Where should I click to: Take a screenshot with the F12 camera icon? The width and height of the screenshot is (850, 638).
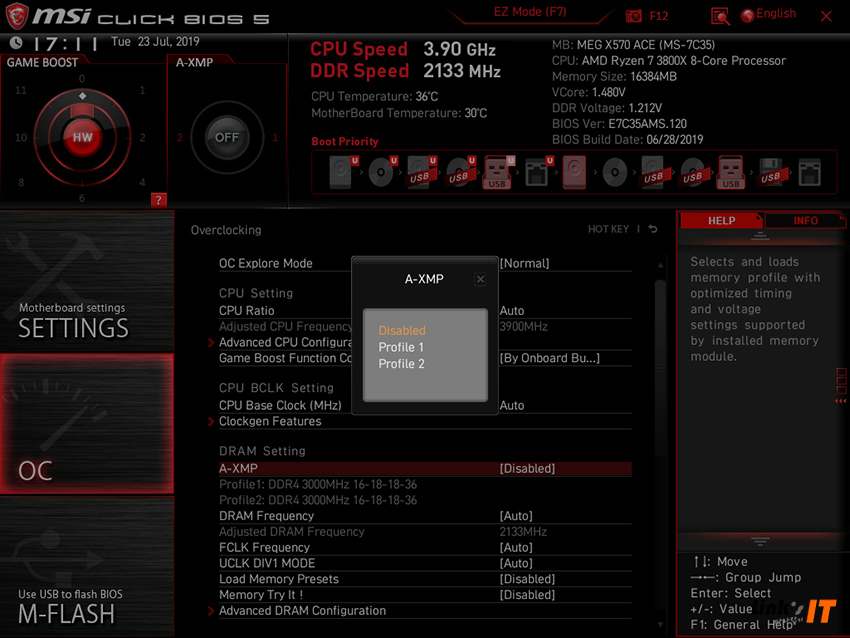point(634,16)
